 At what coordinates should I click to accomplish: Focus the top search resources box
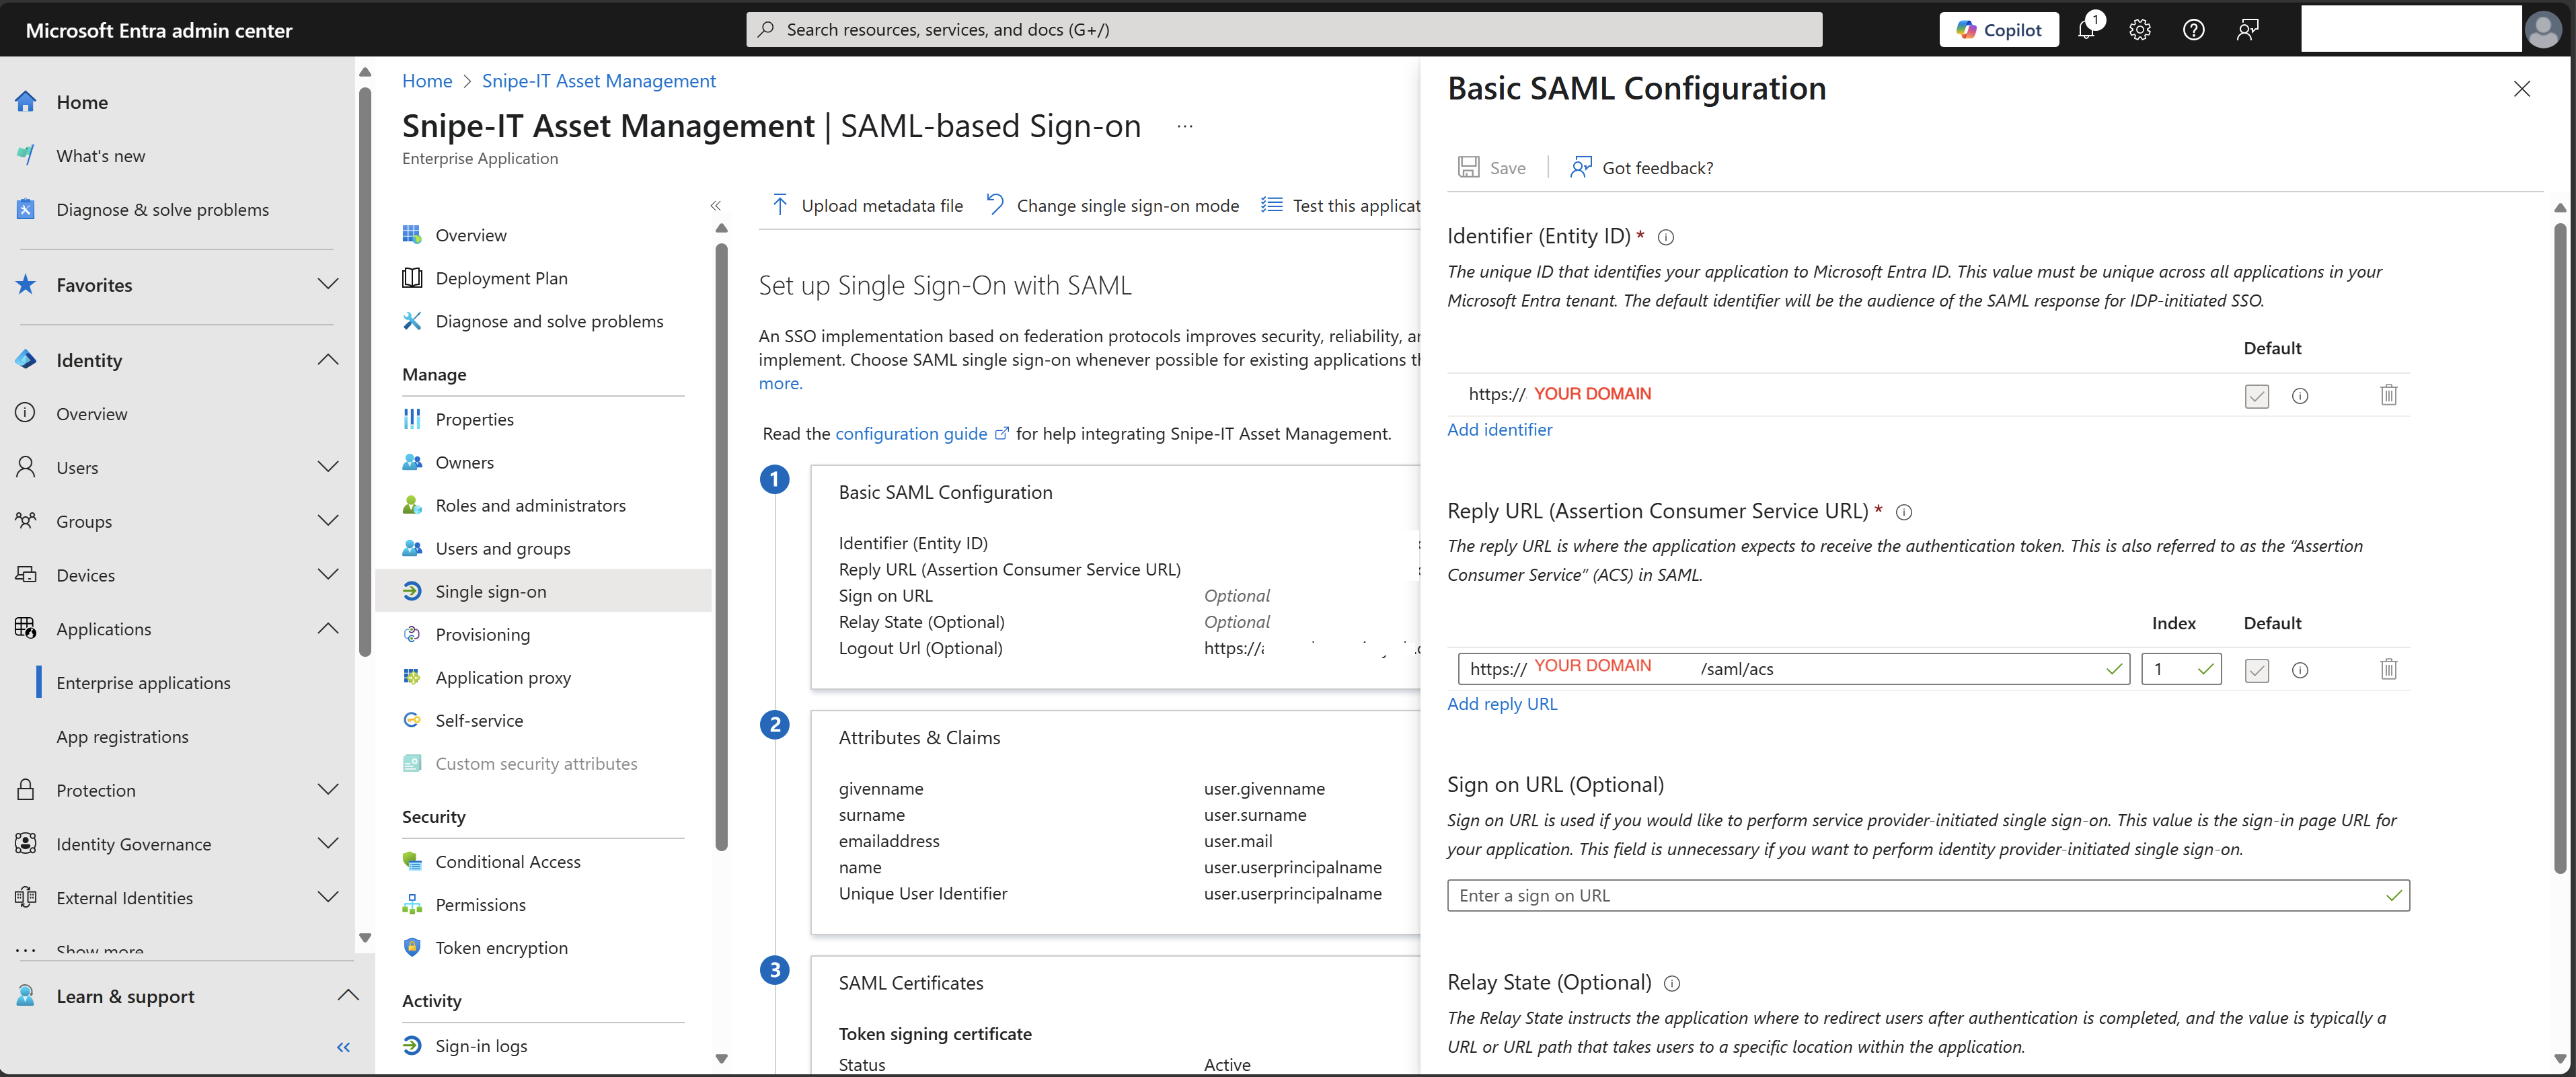click(1283, 30)
